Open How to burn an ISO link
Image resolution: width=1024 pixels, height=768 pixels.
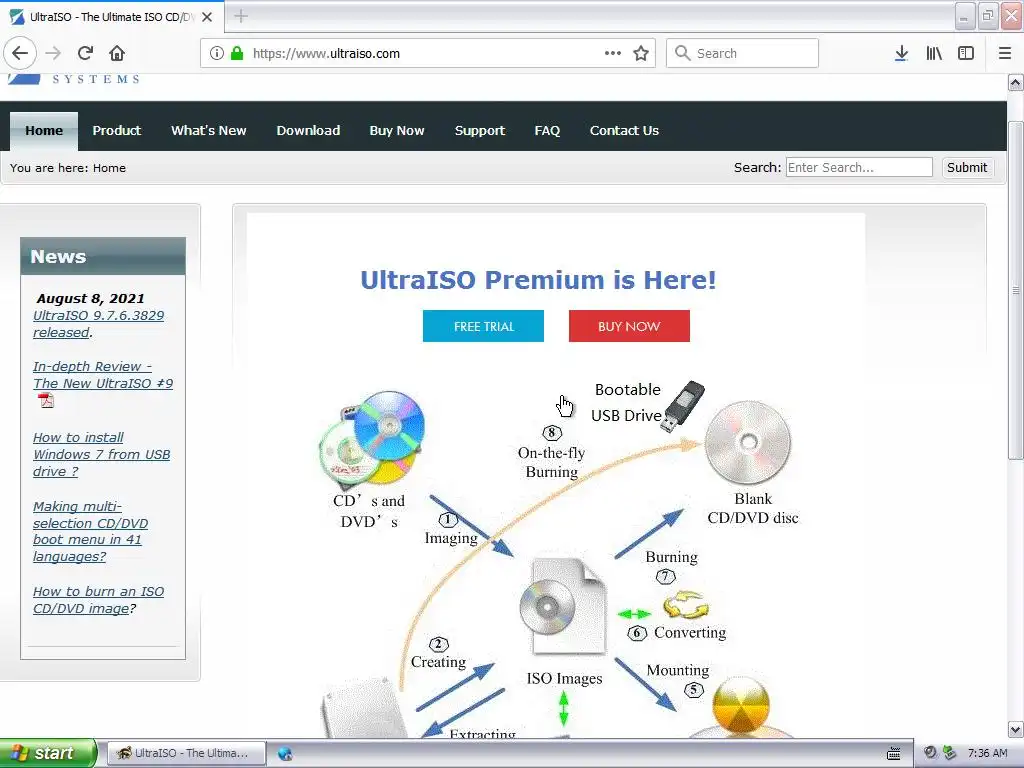click(99, 600)
